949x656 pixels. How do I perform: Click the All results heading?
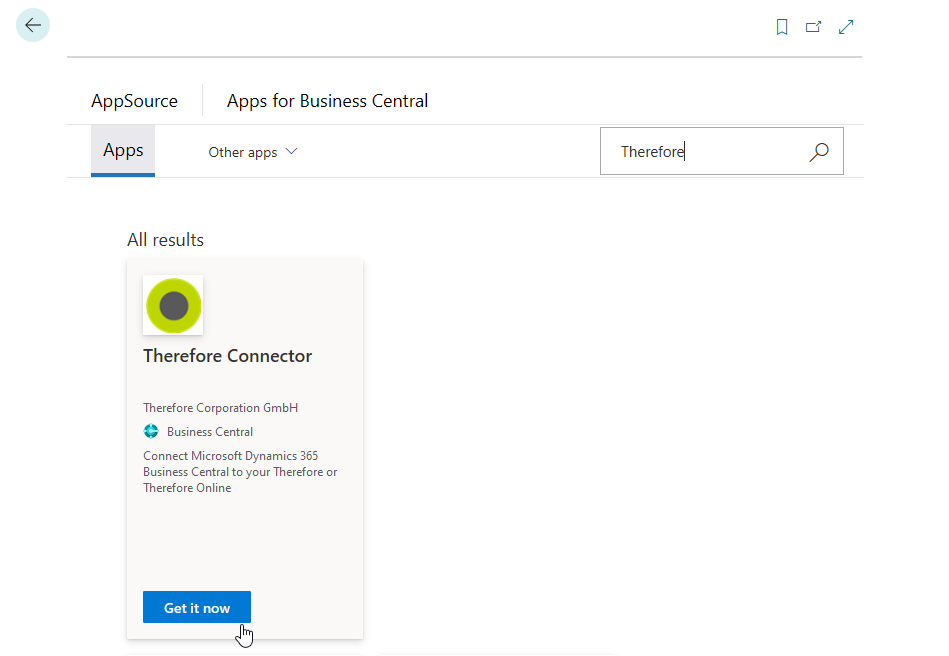165,240
